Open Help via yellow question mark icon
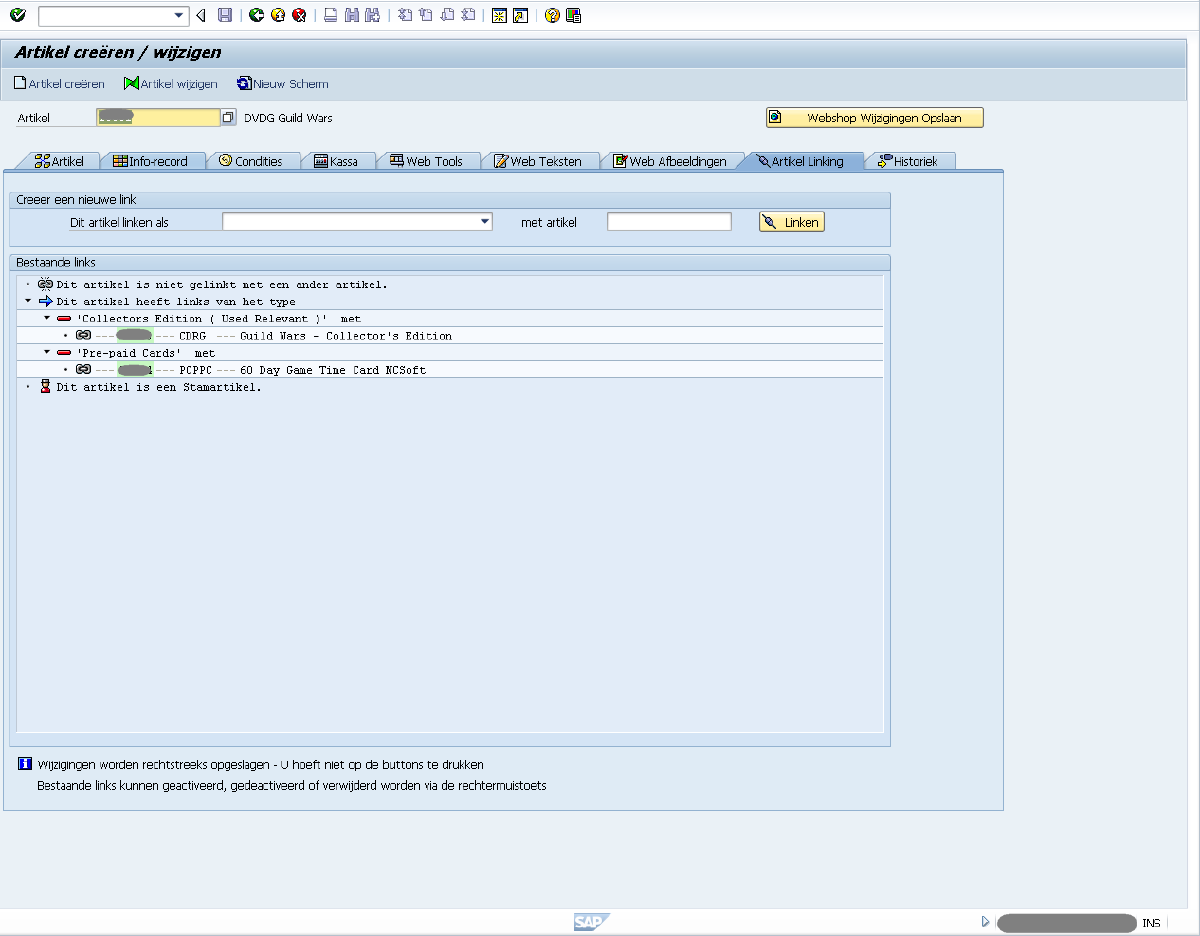The height and width of the screenshot is (936, 1200). click(551, 15)
